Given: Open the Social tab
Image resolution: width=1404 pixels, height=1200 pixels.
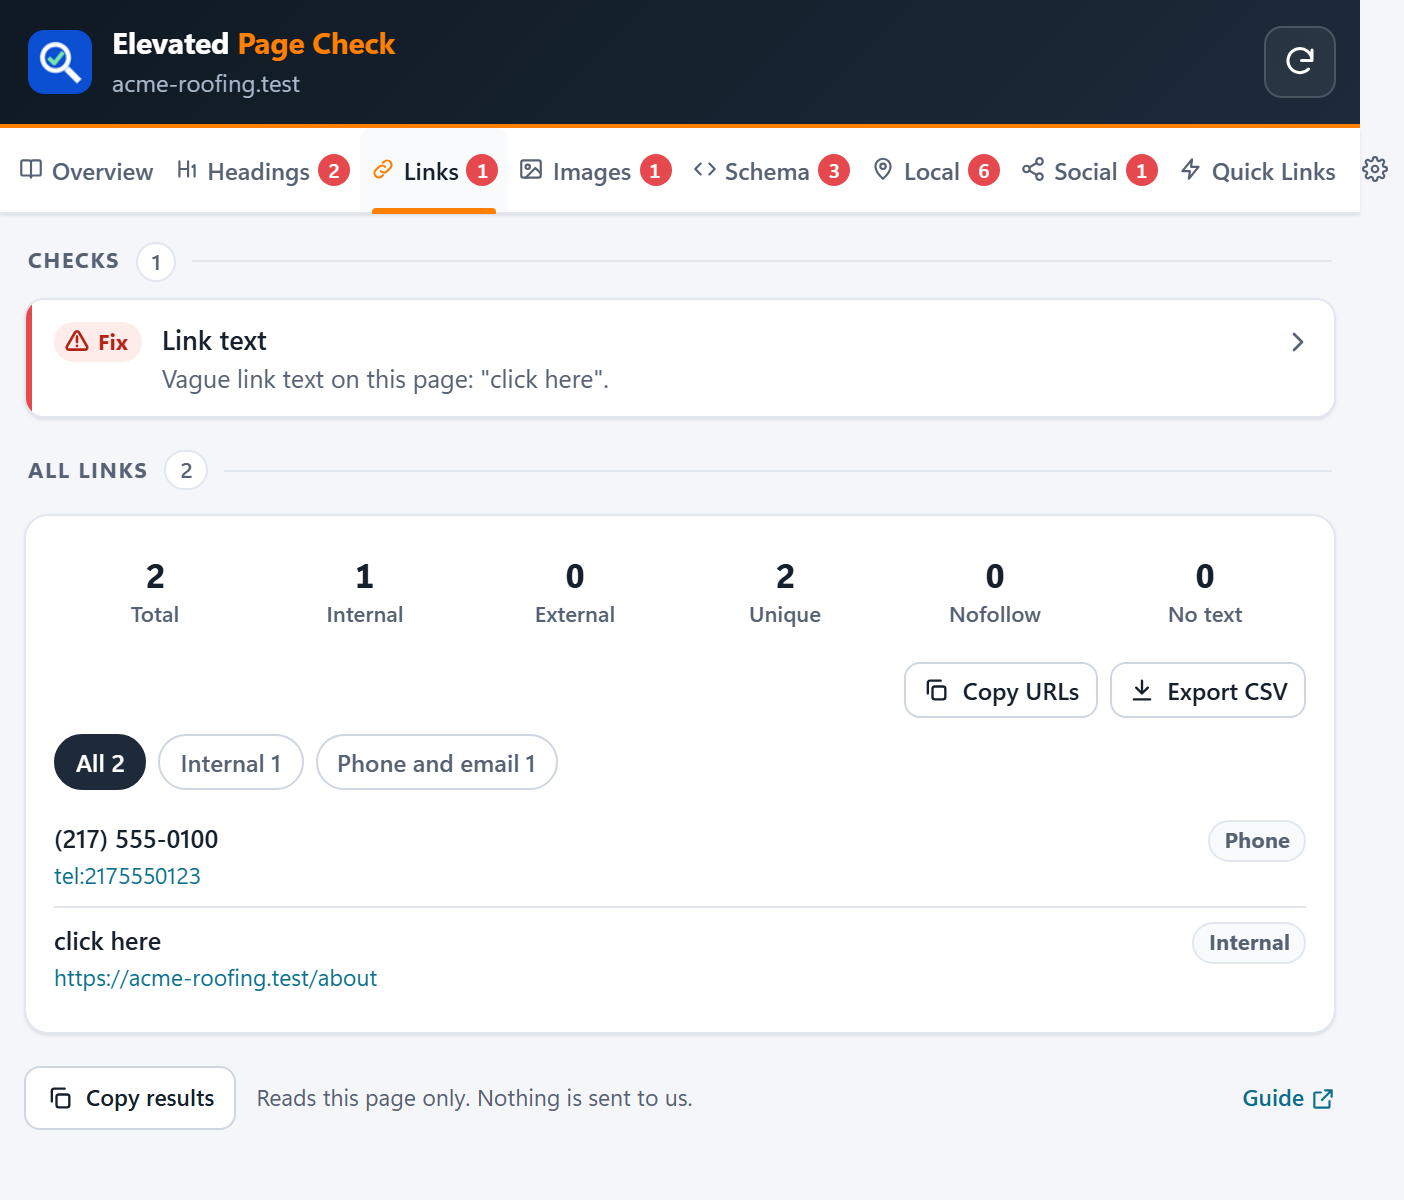Looking at the screenshot, I should [1089, 172].
